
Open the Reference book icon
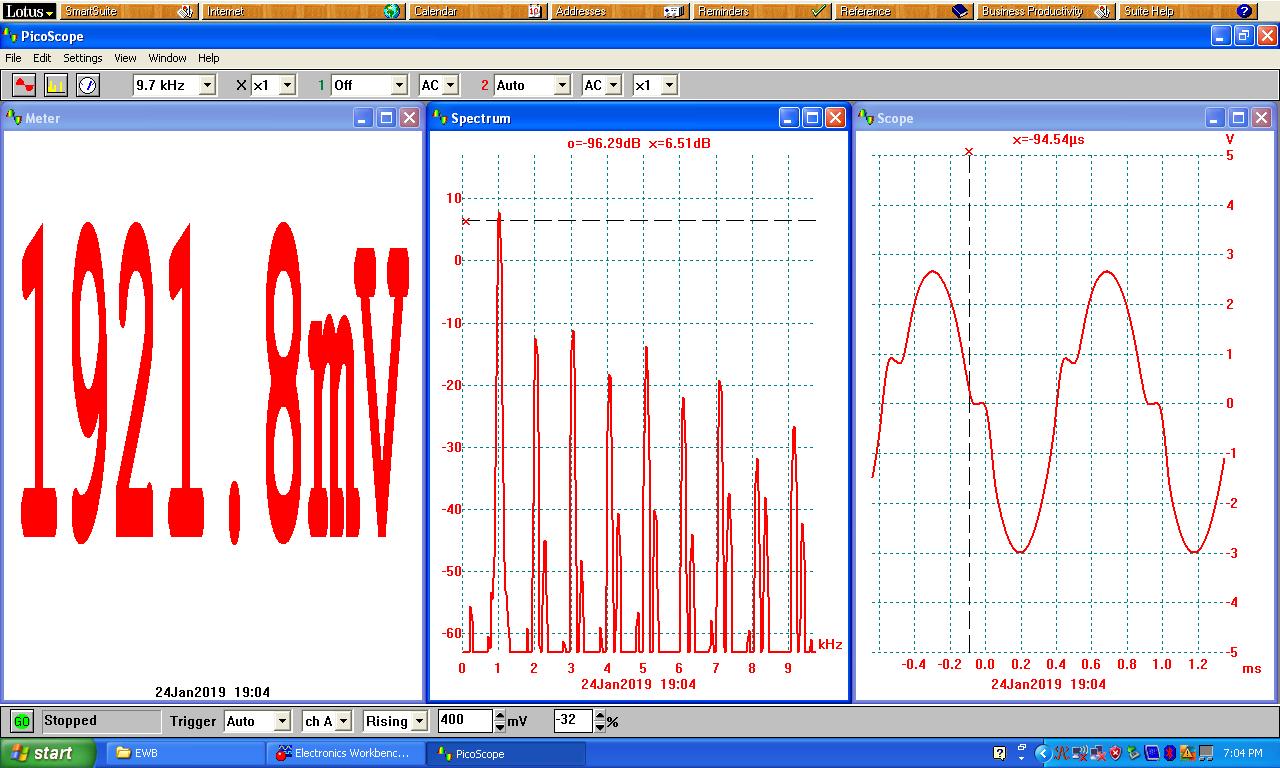[x=960, y=11]
